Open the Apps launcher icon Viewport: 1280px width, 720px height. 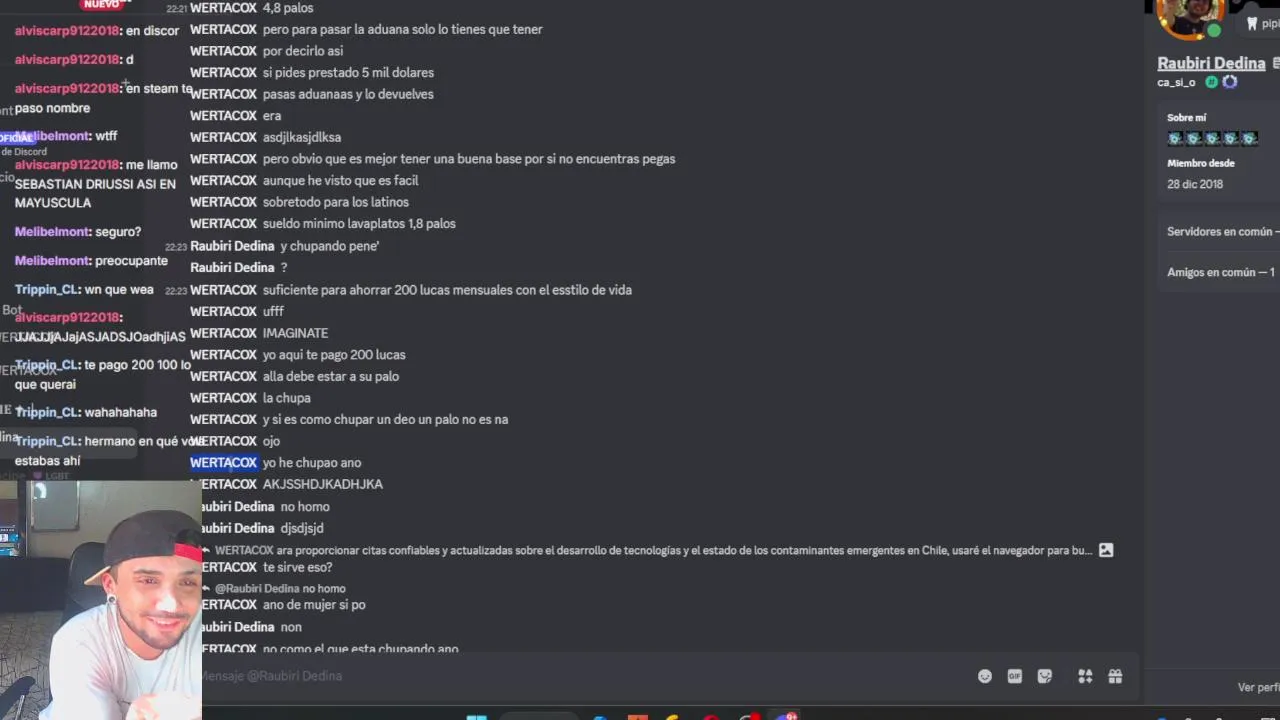[x=1085, y=676]
